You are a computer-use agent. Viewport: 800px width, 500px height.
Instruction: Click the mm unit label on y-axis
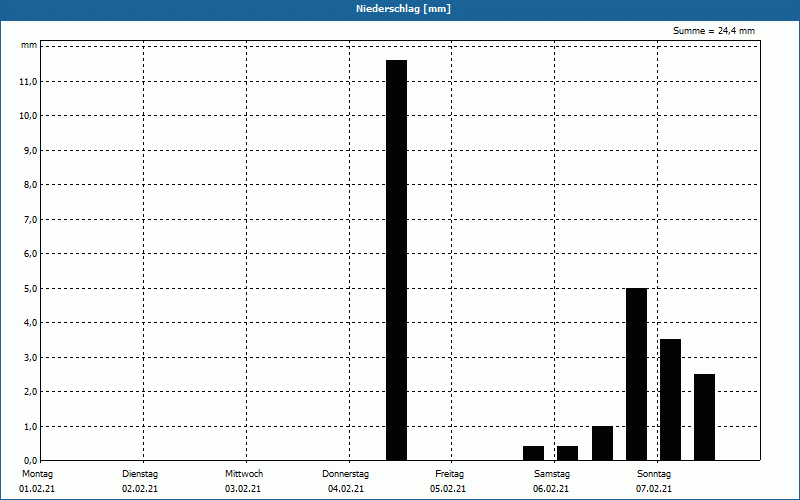pos(29,45)
